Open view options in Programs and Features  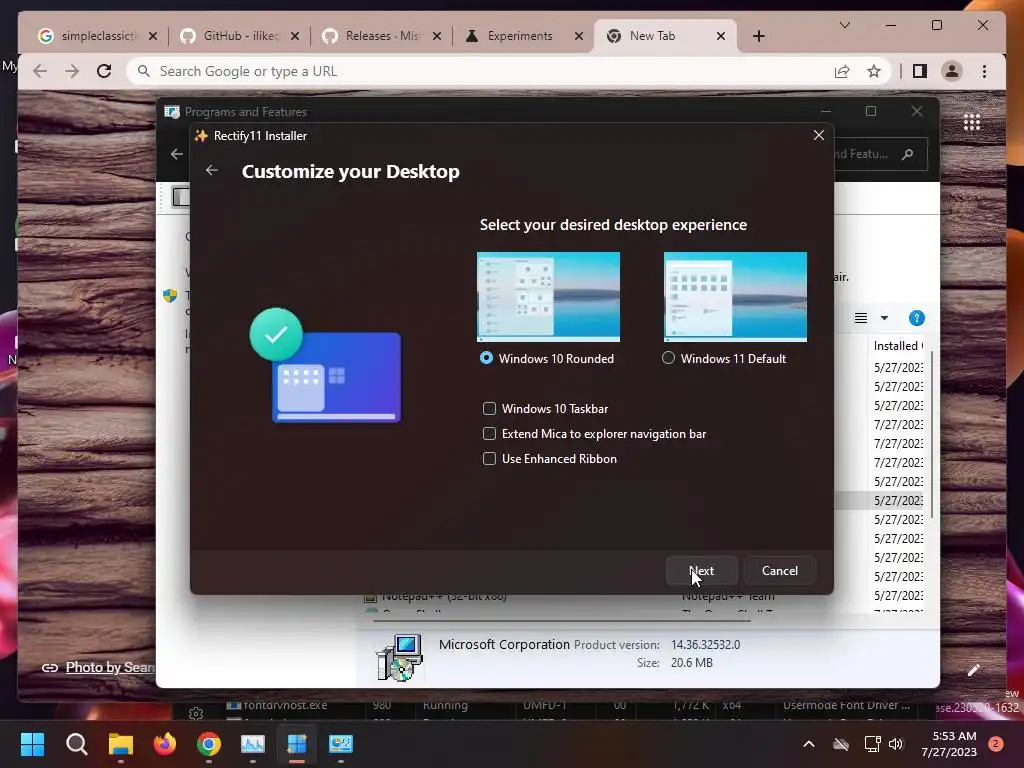tap(861, 318)
